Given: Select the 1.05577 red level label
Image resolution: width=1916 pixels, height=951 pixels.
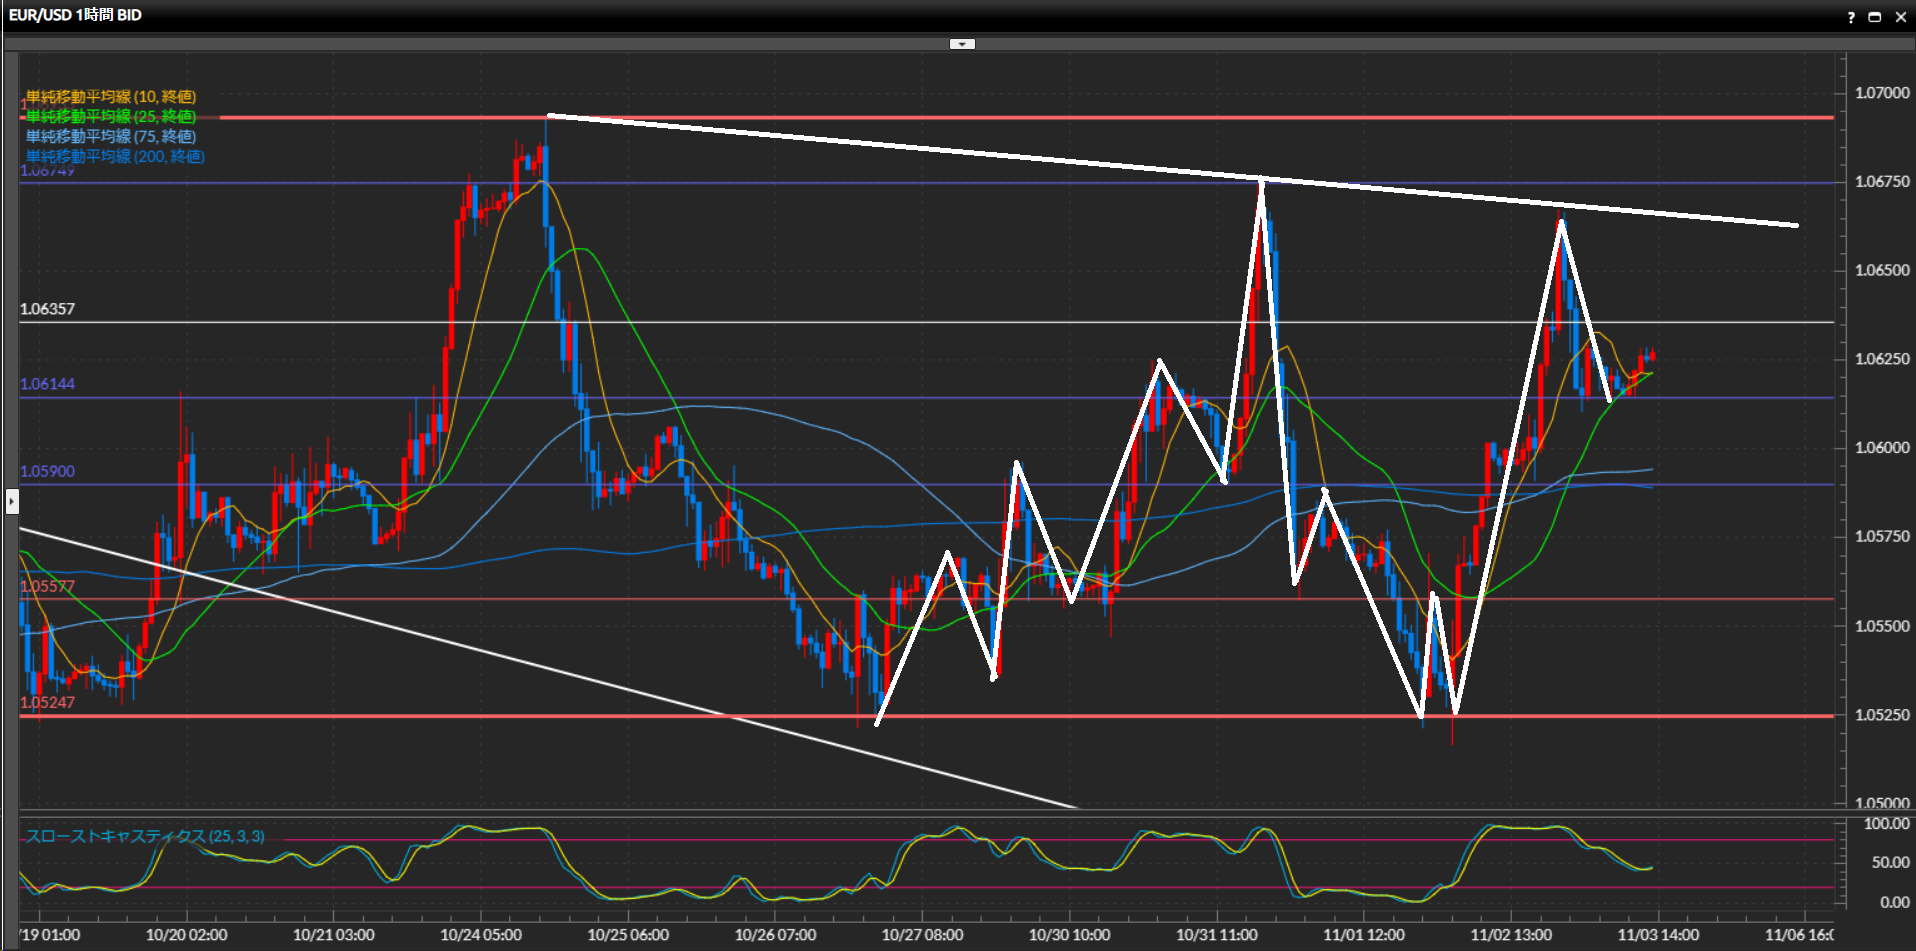Looking at the screenshot, I should tap(47, 586).
